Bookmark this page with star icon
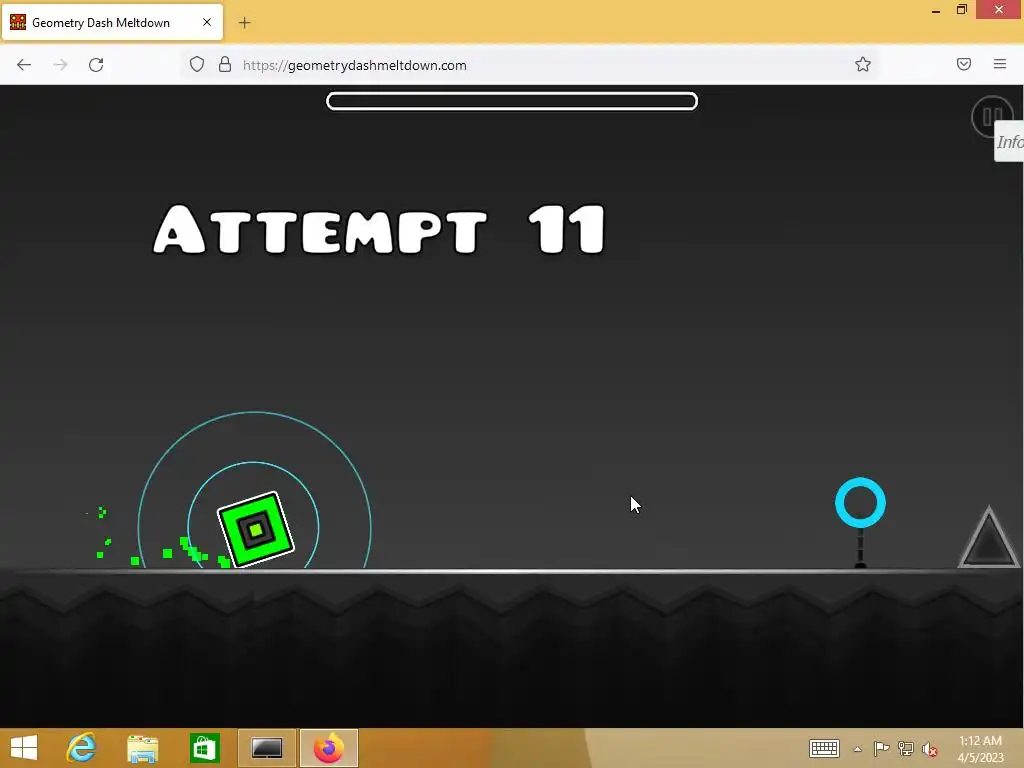The width and height of the screenshot is (1024, 768). pyautogui.click(x=863, y=65)
